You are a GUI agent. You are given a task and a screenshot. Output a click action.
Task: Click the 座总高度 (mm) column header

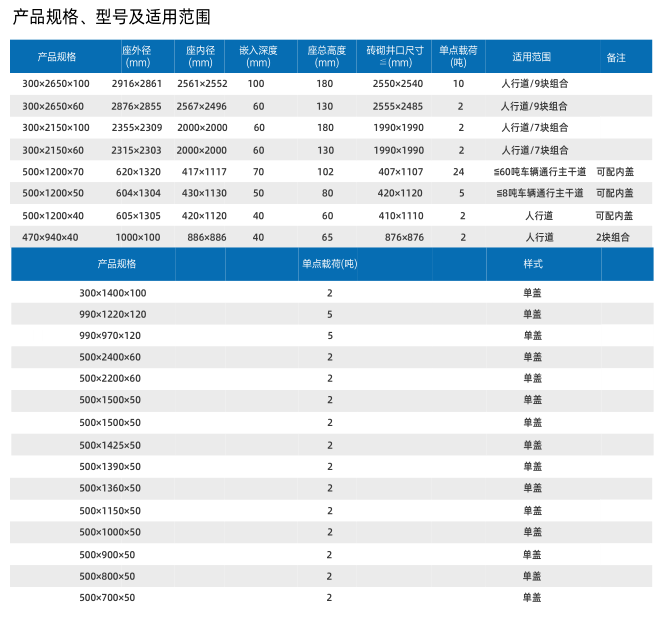coord(326,56)
